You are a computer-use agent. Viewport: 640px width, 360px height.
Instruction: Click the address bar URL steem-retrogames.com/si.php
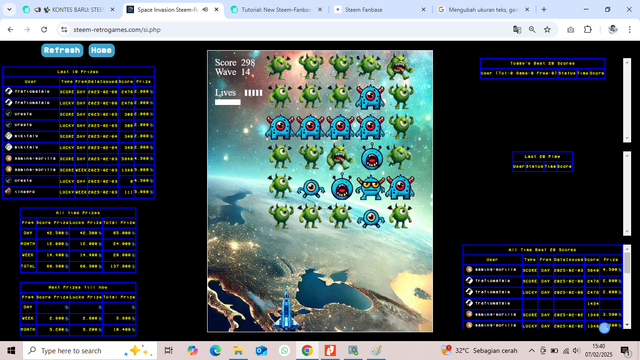pyautogui.click(x=117, y=29)
